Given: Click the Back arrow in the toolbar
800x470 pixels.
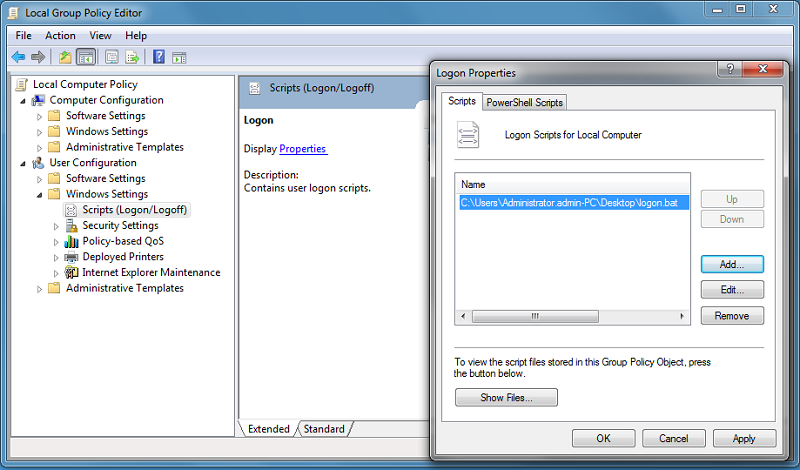Looking at the screenshot, I should (18, 57).
